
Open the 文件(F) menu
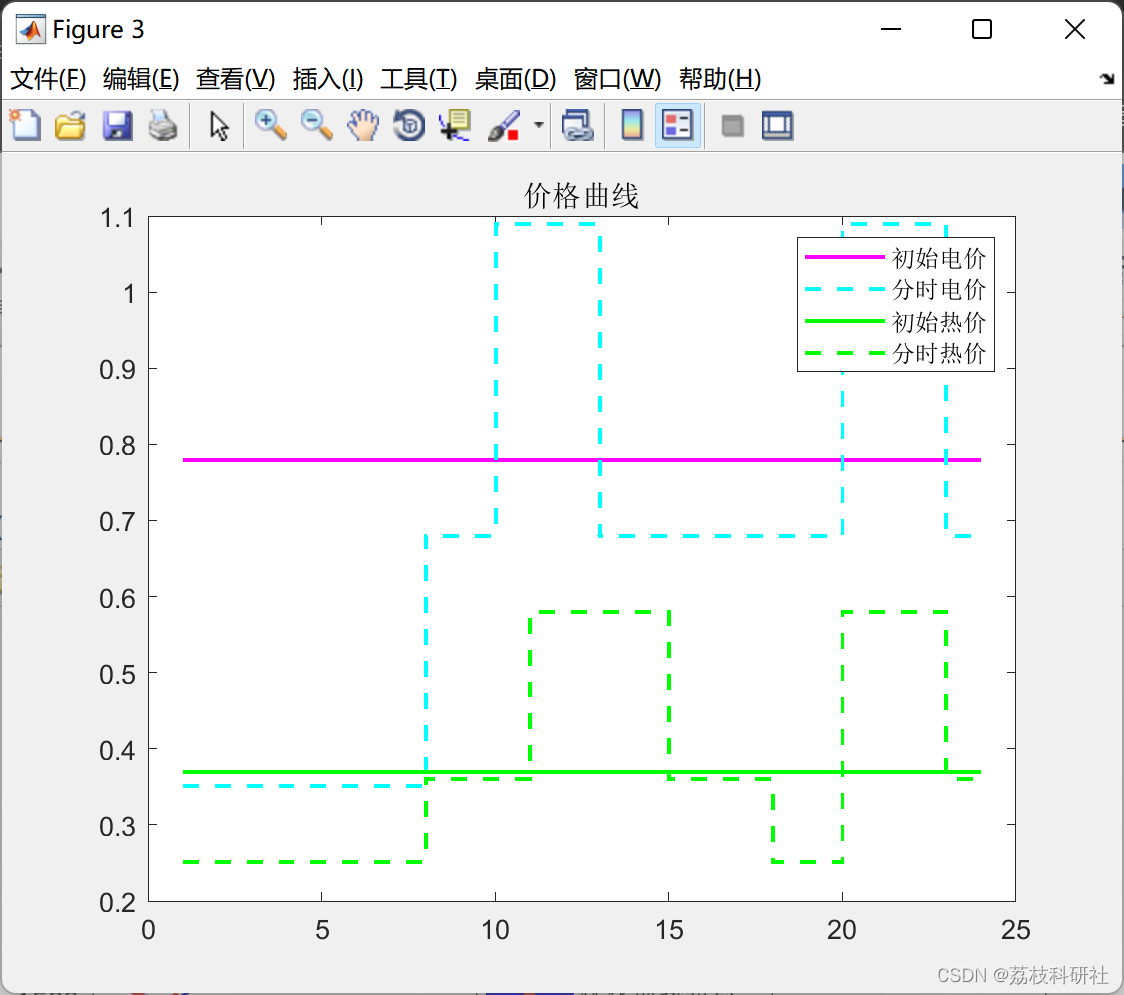(x=48, y=79)
